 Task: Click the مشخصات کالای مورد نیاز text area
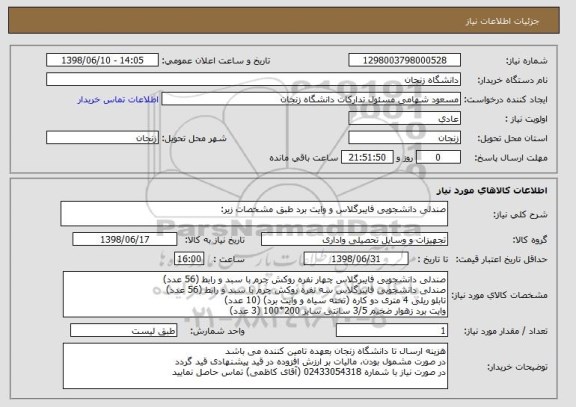pyautogui.click(x=255, y=295)
